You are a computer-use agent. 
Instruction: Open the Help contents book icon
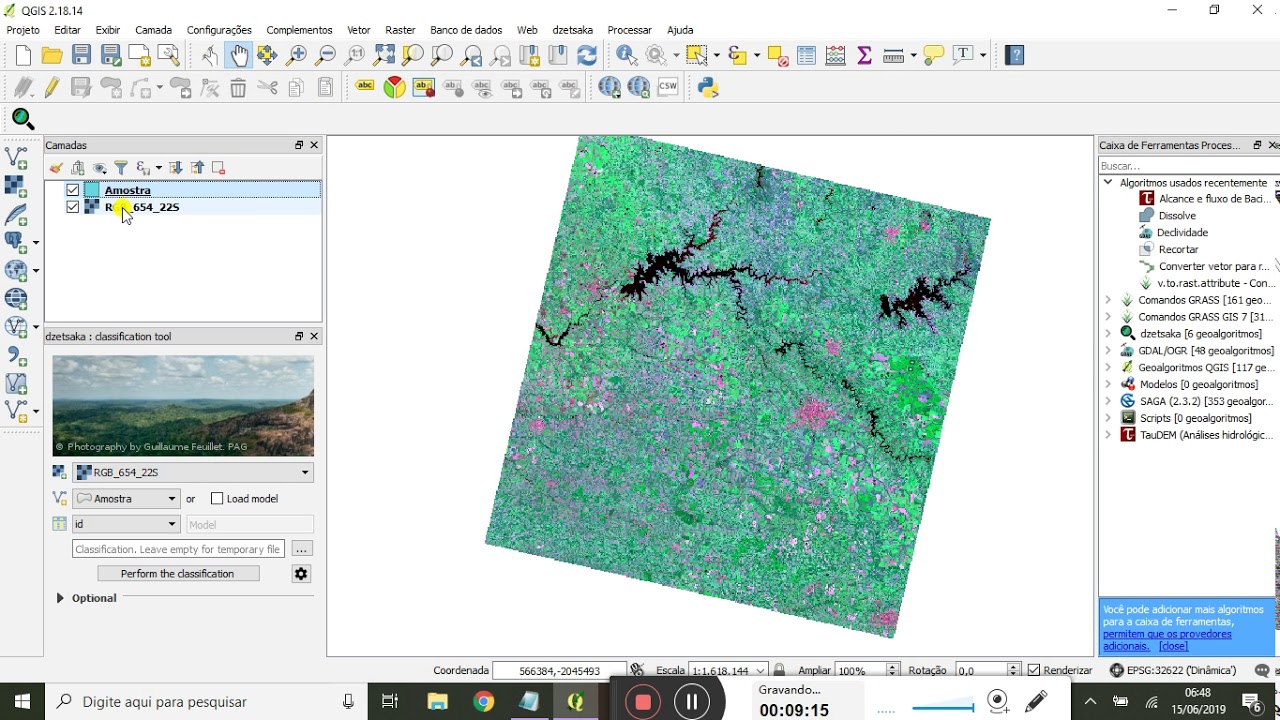tap(1015, 56)
